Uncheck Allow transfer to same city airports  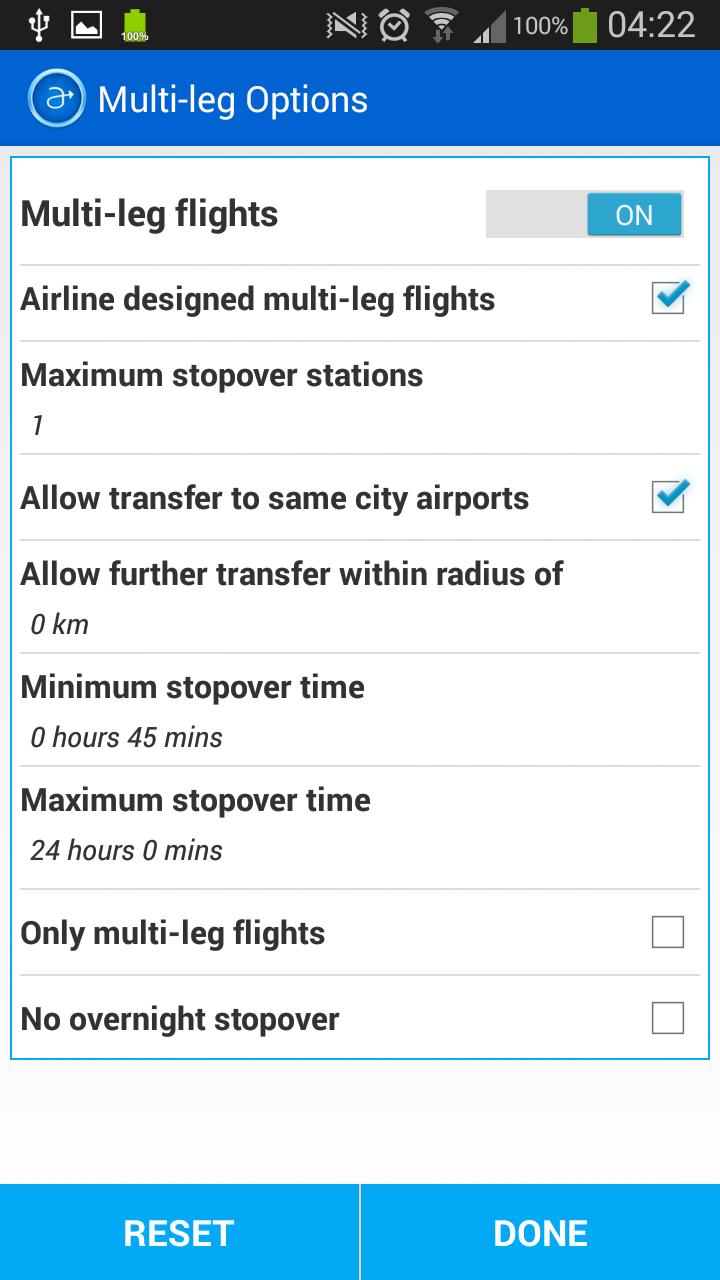point(668,497)
